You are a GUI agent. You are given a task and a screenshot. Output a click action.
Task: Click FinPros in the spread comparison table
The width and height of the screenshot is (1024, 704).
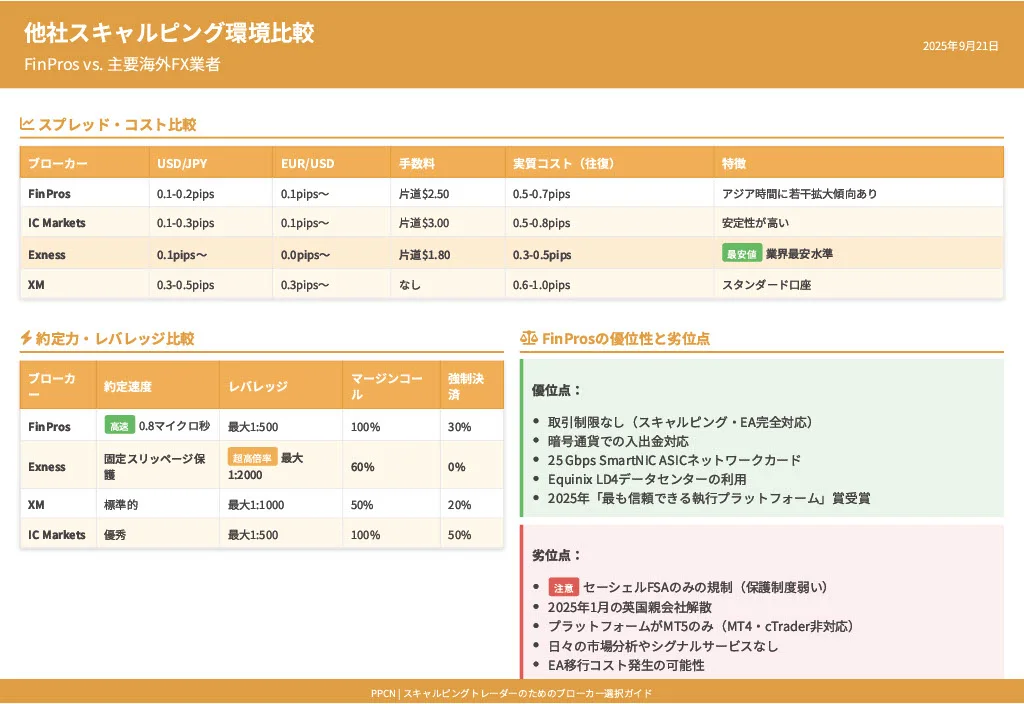(x=49, y=193)
